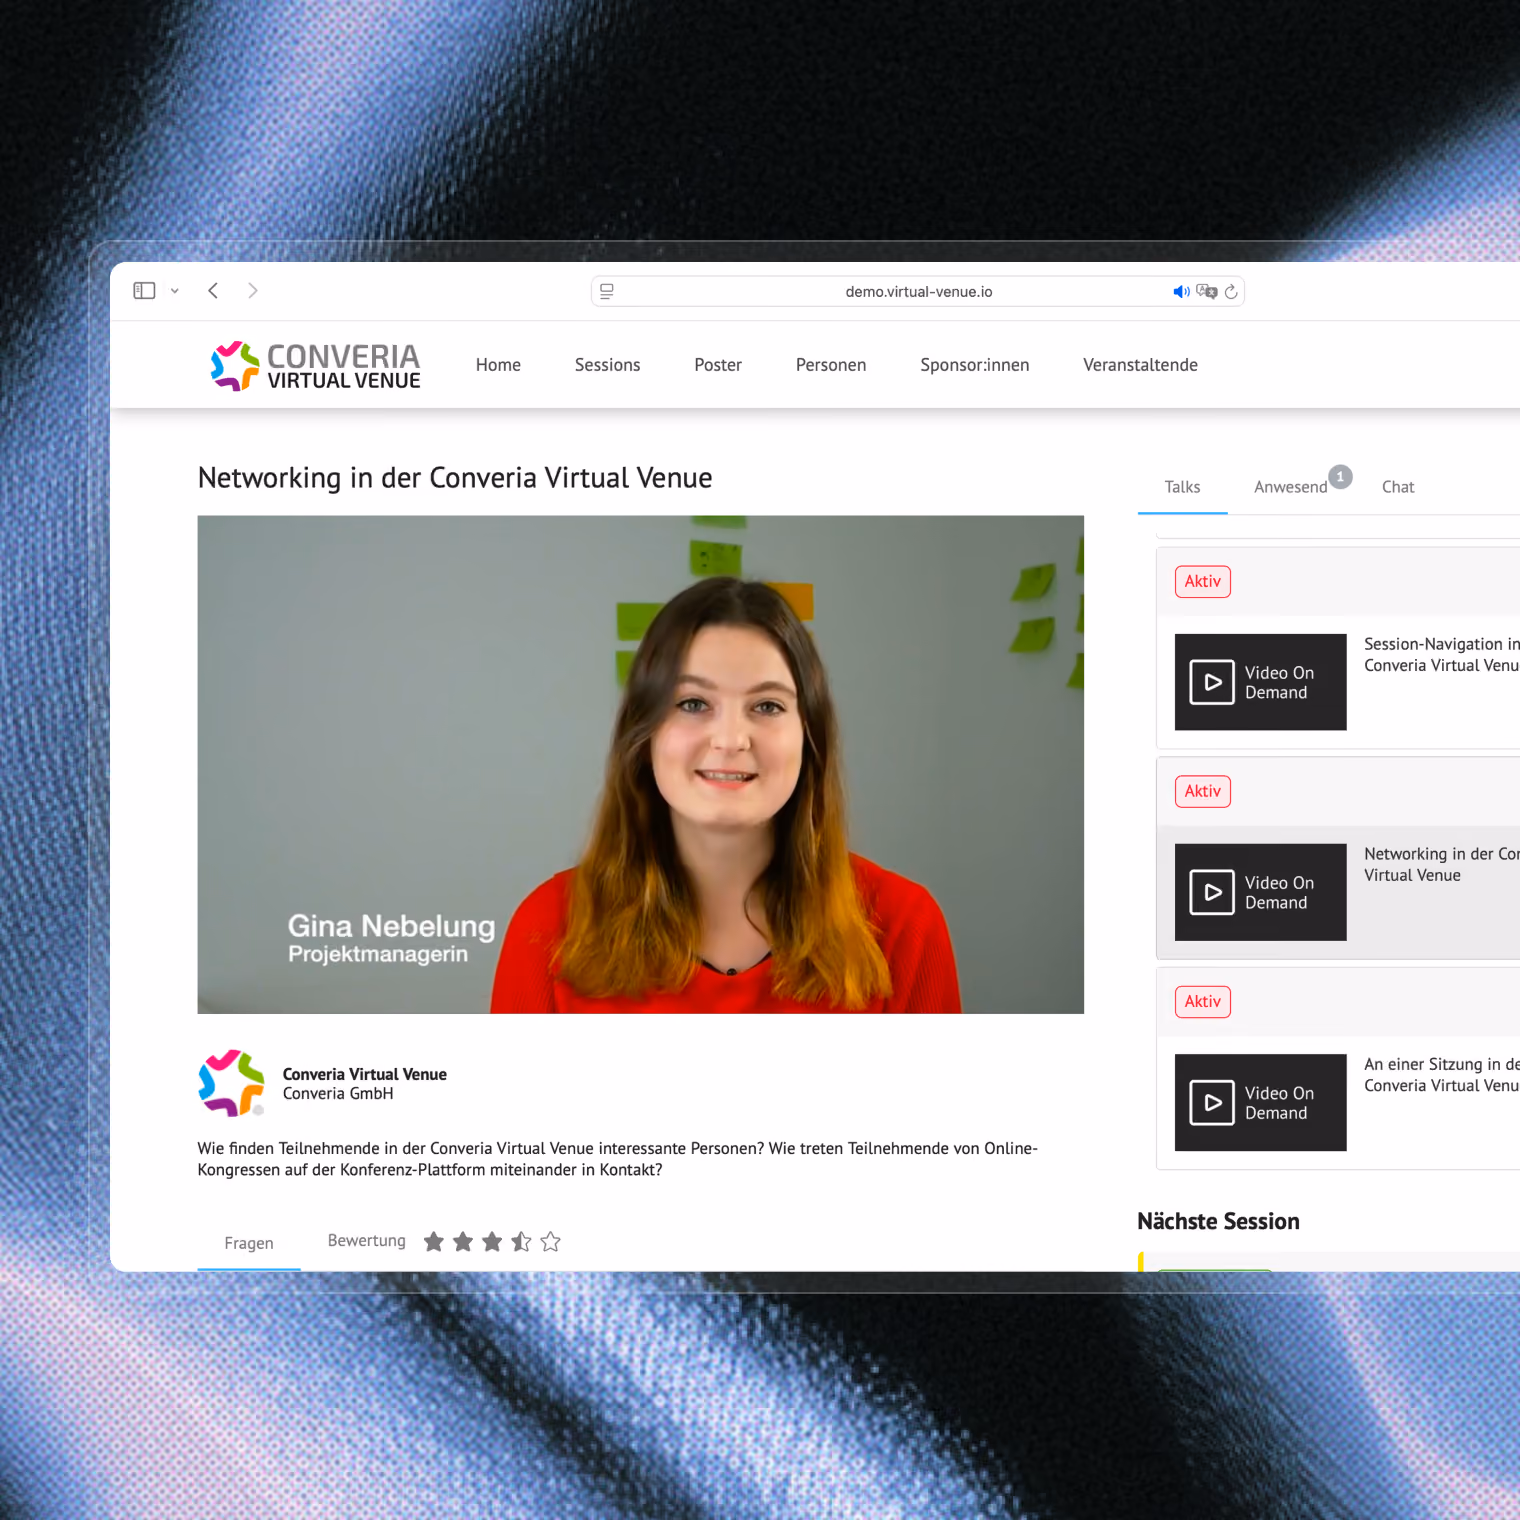This screenshot has width=1520, height=1520.
Task: Click the Converia Virtual Venue header logo
Action: pos(316,365)
